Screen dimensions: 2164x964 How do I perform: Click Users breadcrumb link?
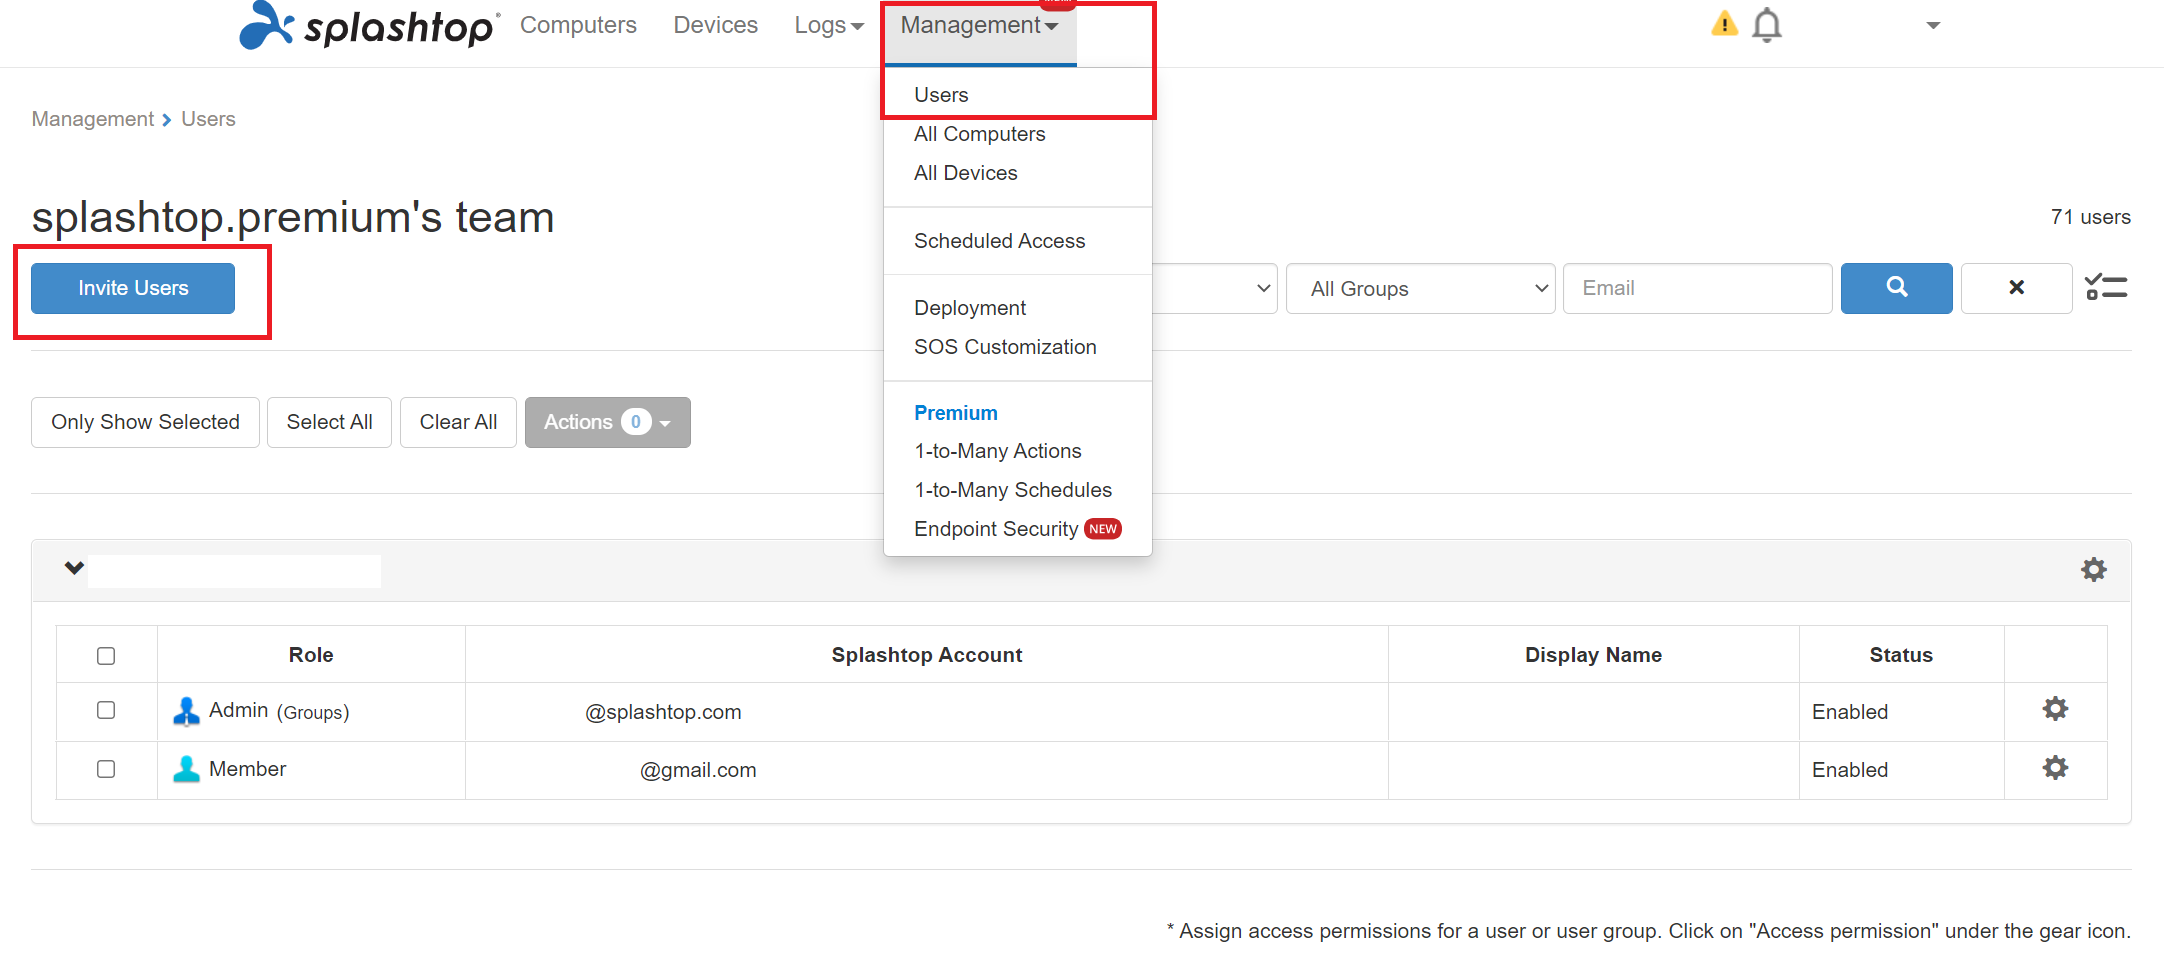click(208, 119)
